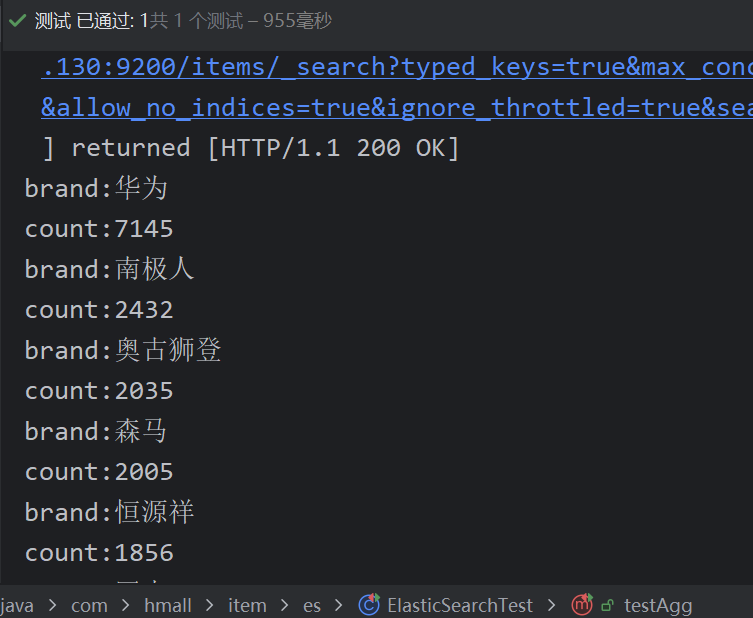Click the 'brand:南极人' output line
Screen dimensions: 753x618
[x=109, y=269]
